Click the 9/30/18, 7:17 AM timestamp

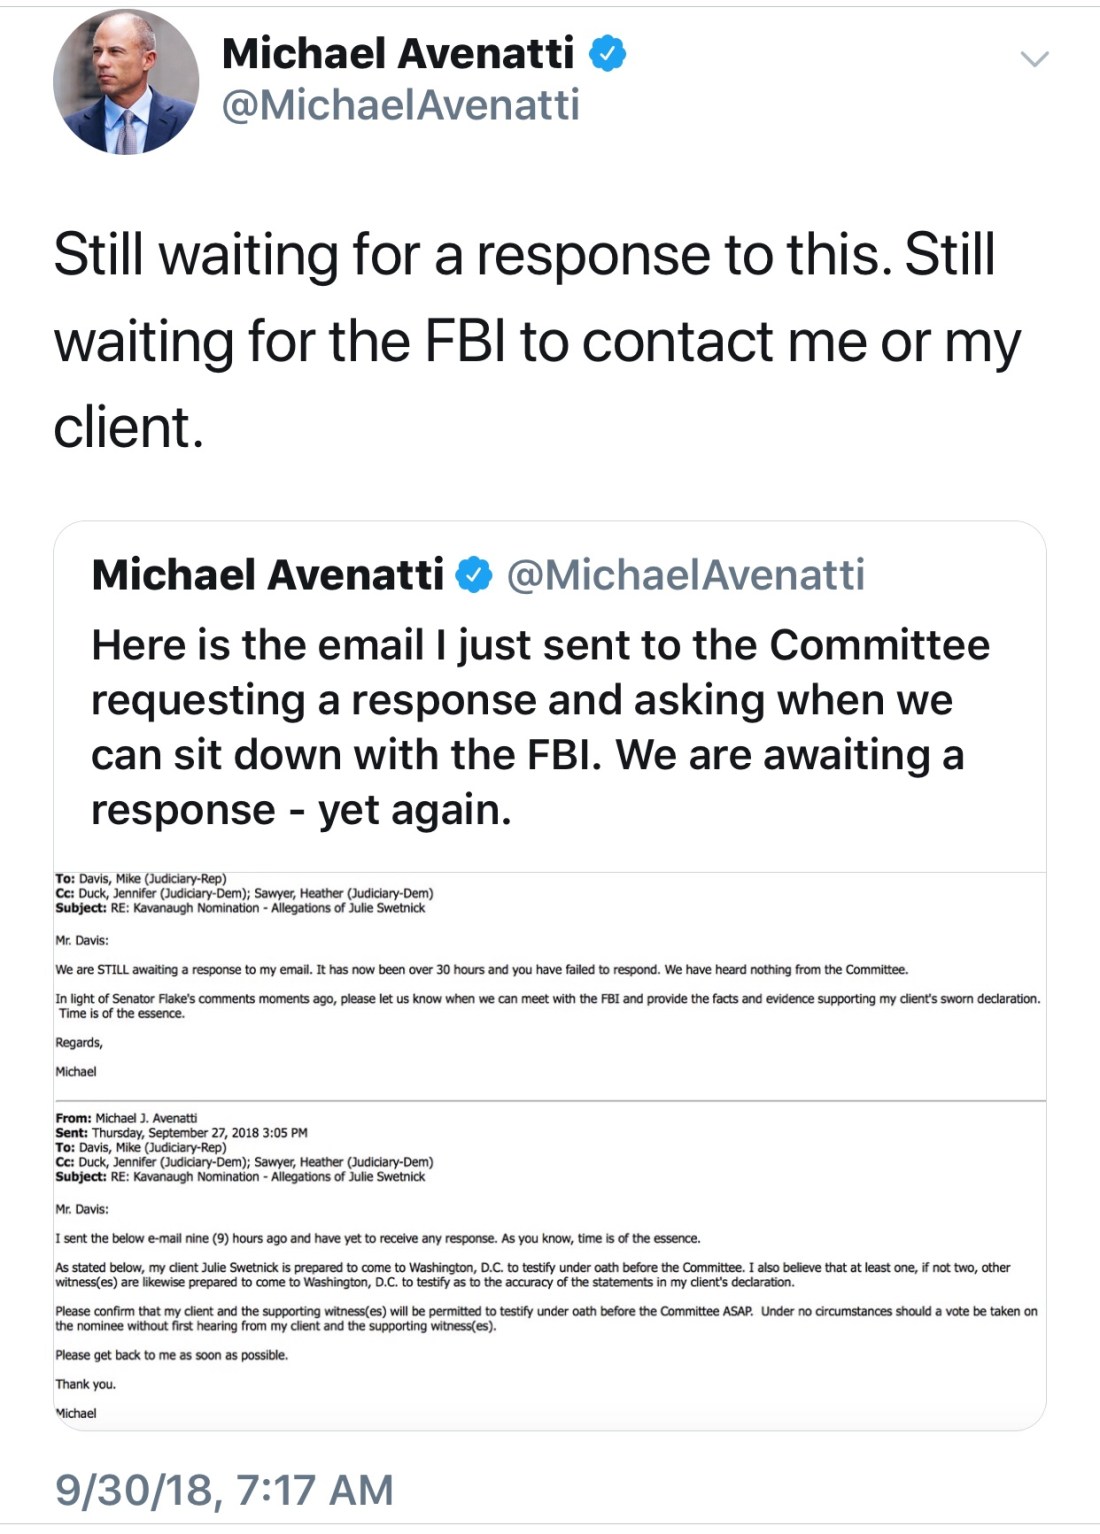(x=224, y=1489)
